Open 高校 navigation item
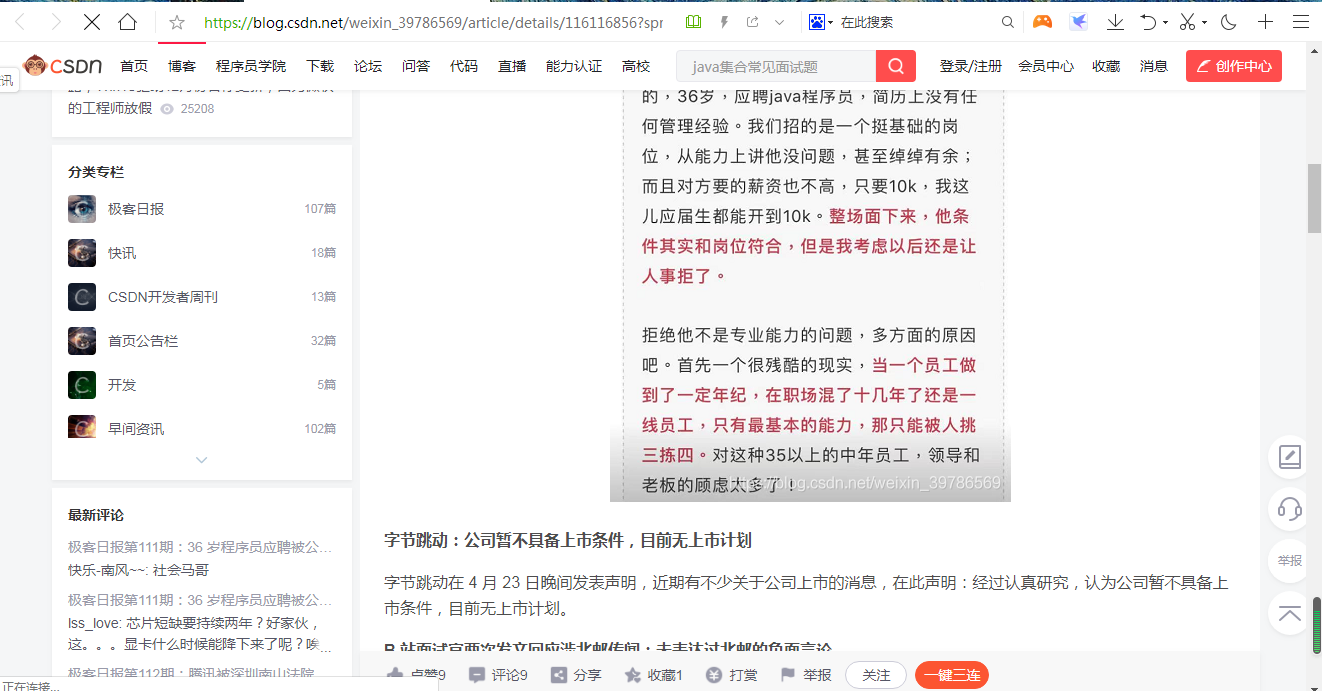 pyautogui.click(x=636, y=66)
